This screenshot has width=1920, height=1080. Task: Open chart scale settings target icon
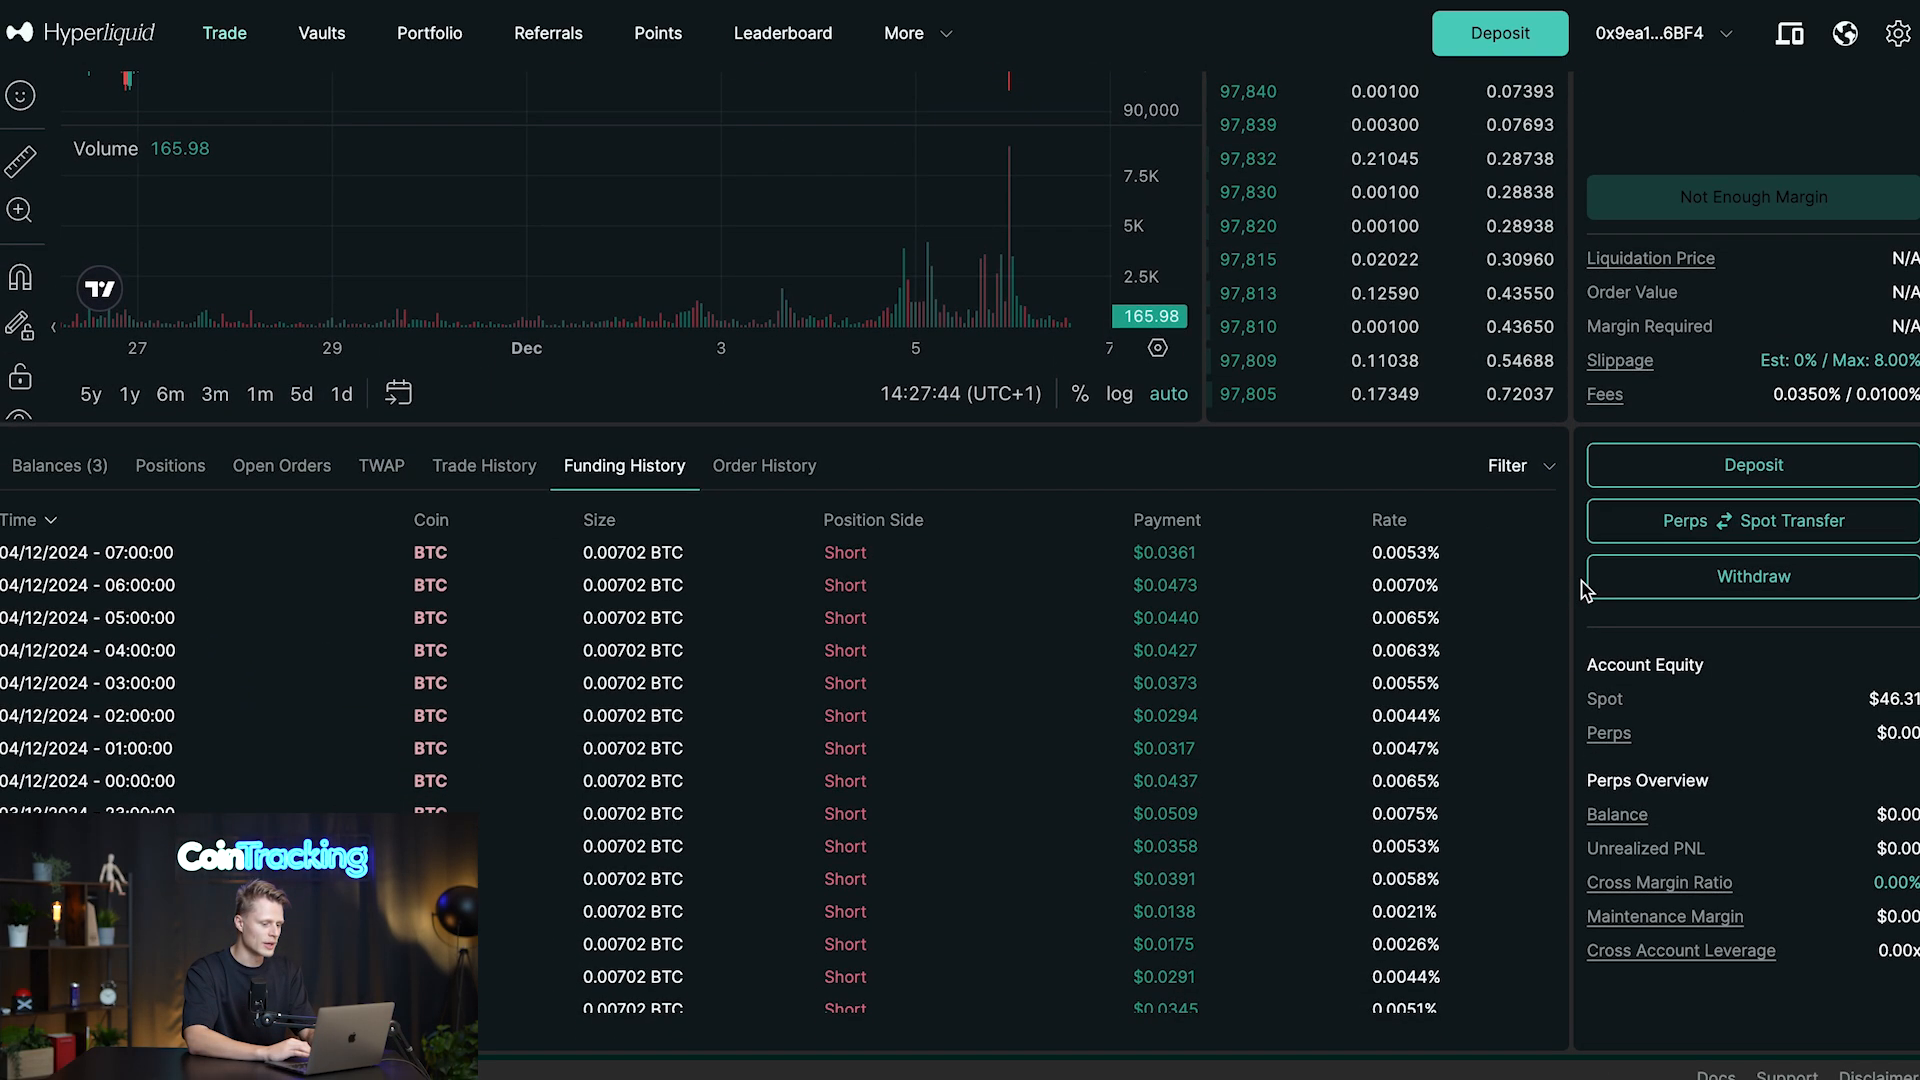[1157, 348]
